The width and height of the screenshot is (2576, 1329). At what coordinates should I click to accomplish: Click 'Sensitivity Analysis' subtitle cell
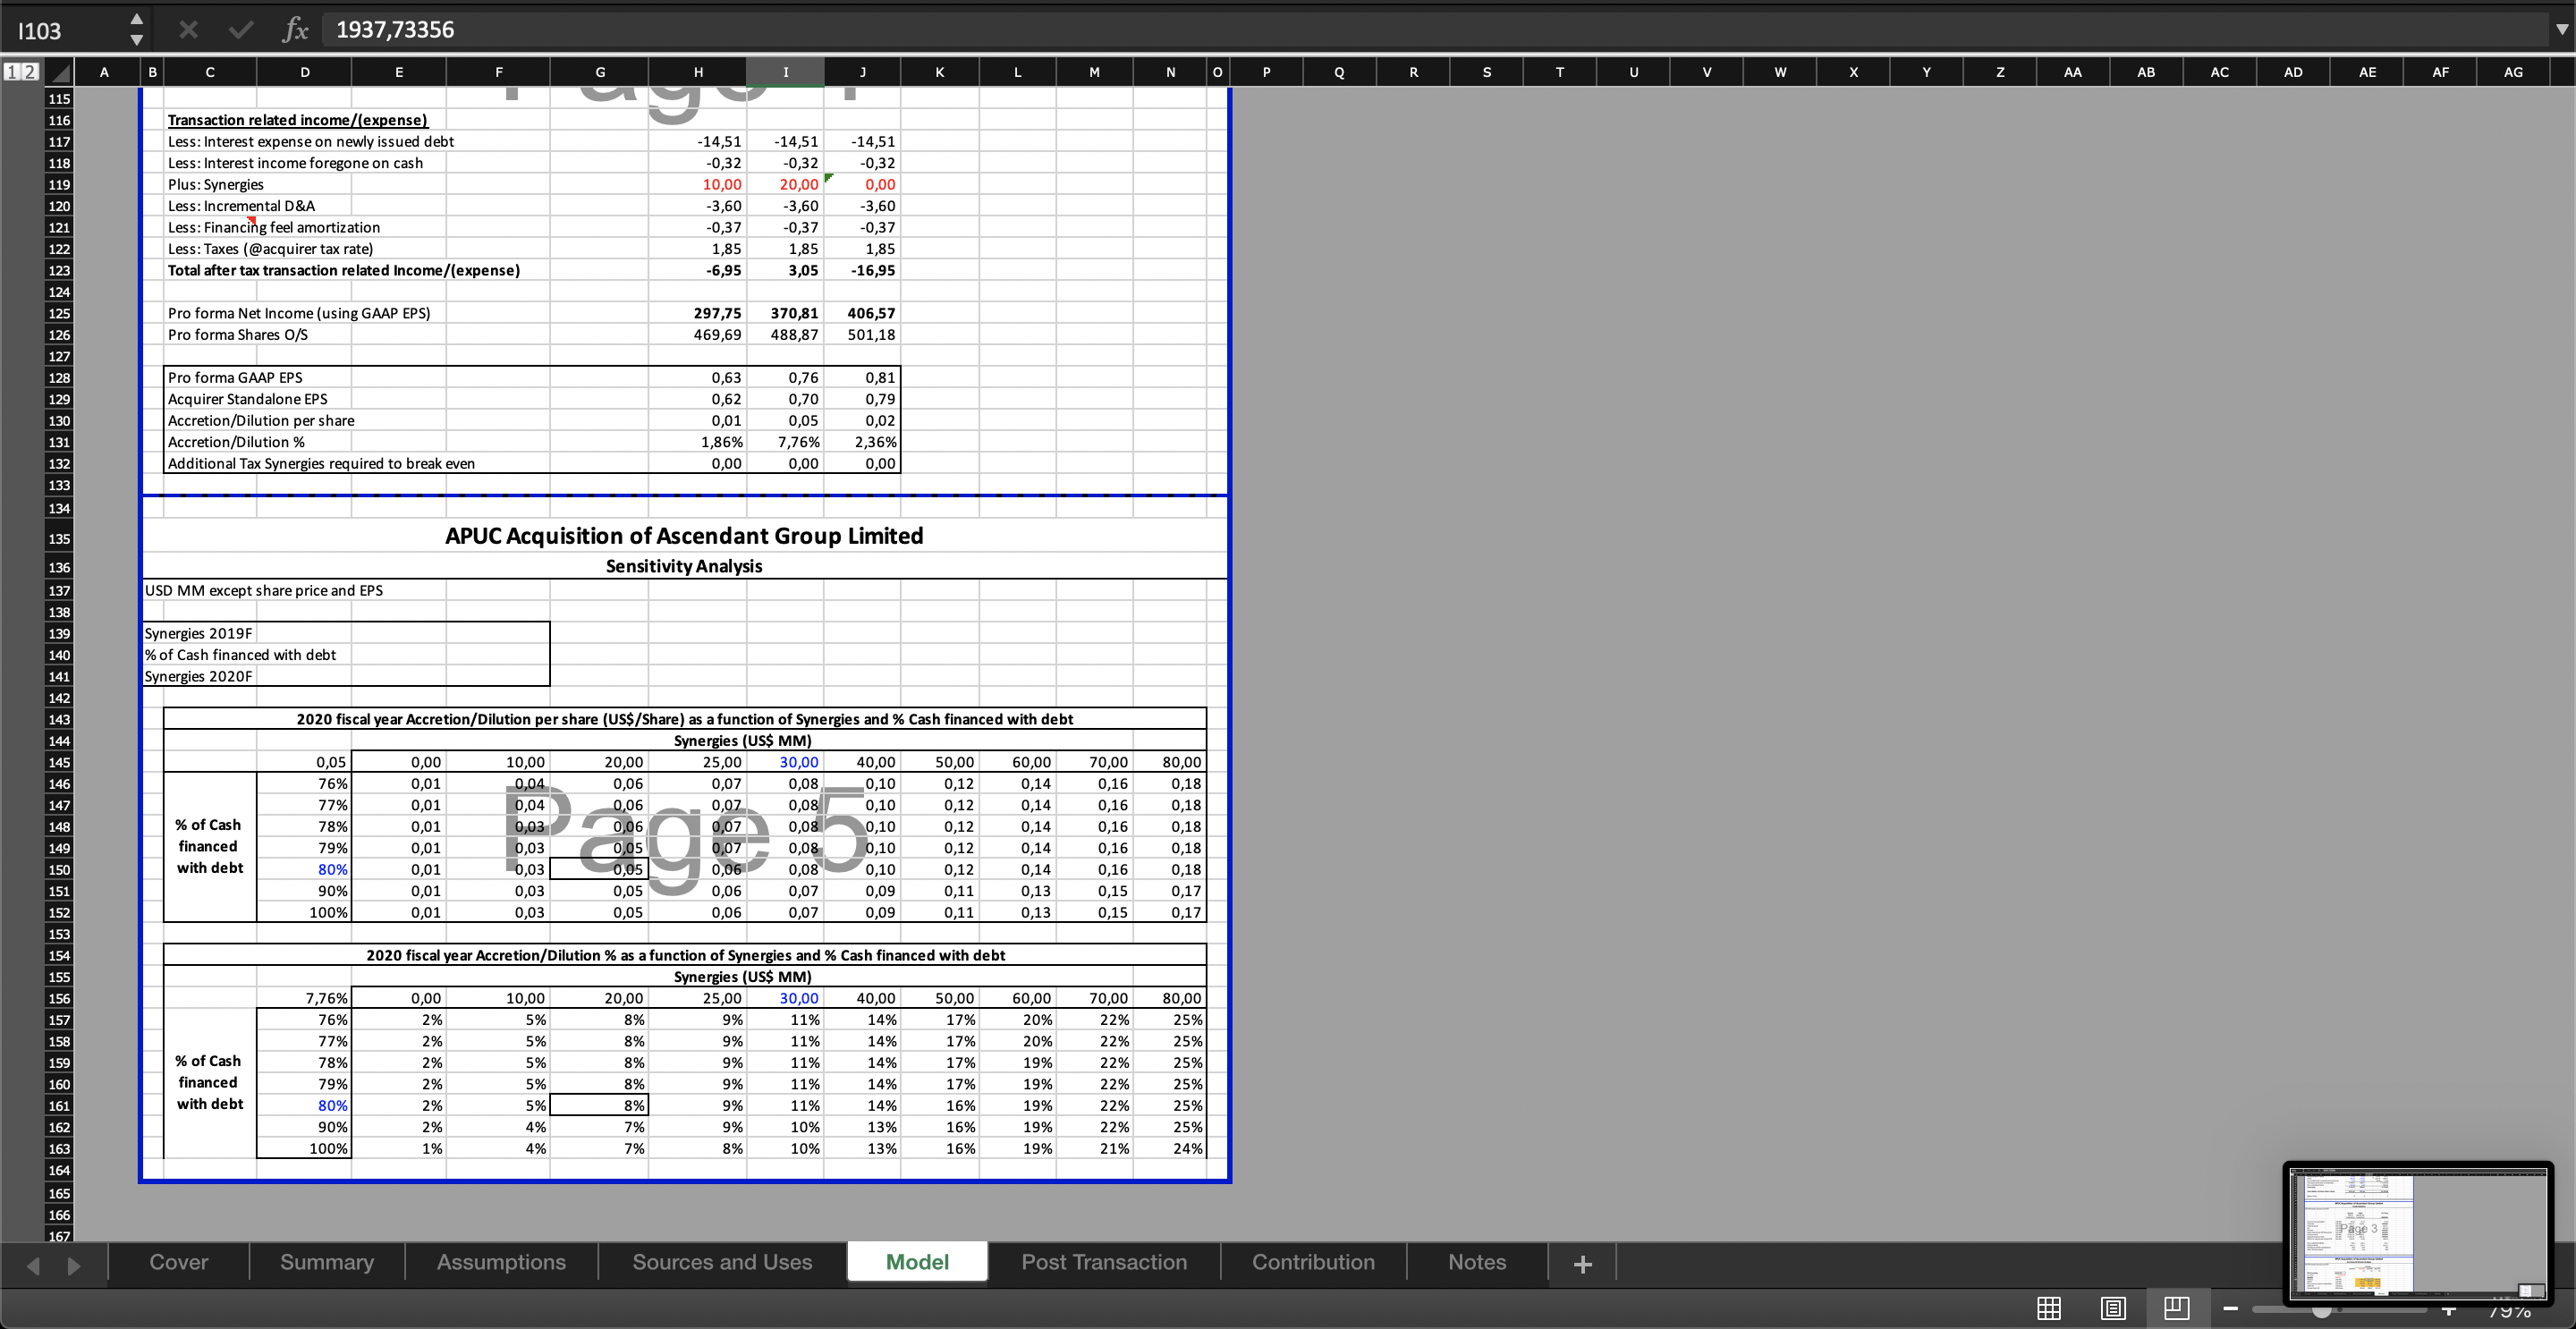[684, 566]
